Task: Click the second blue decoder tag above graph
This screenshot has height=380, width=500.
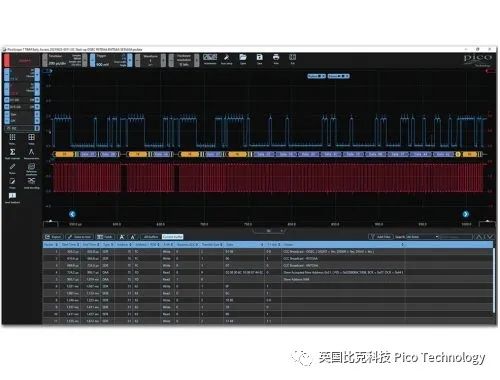Action: 338,76
